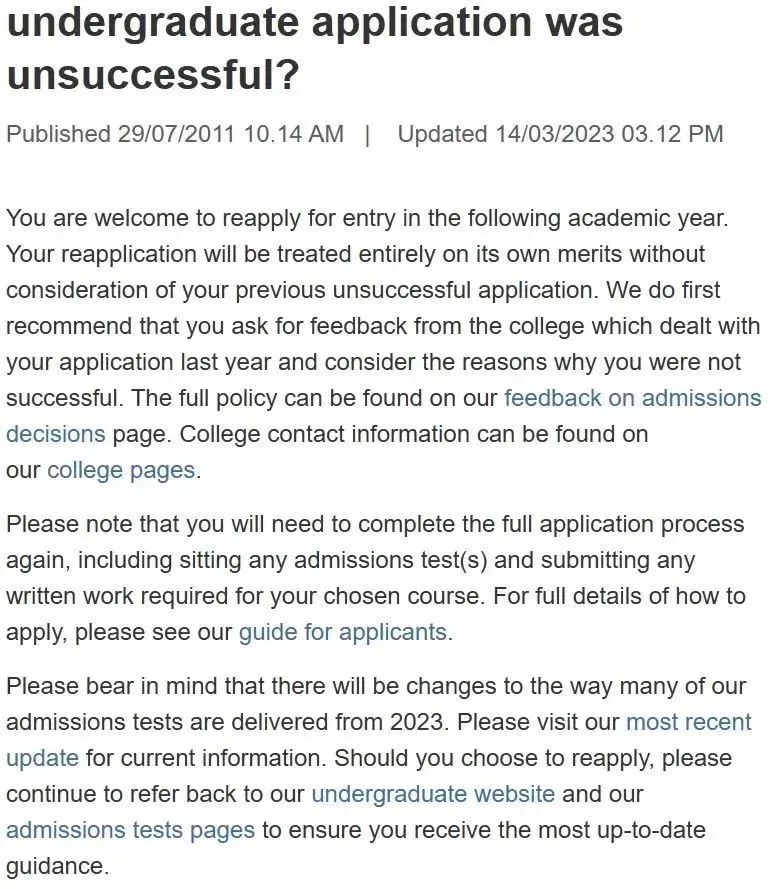Open the "college pages" link
The image size is (771, 889).
click(x=121, y=471)
